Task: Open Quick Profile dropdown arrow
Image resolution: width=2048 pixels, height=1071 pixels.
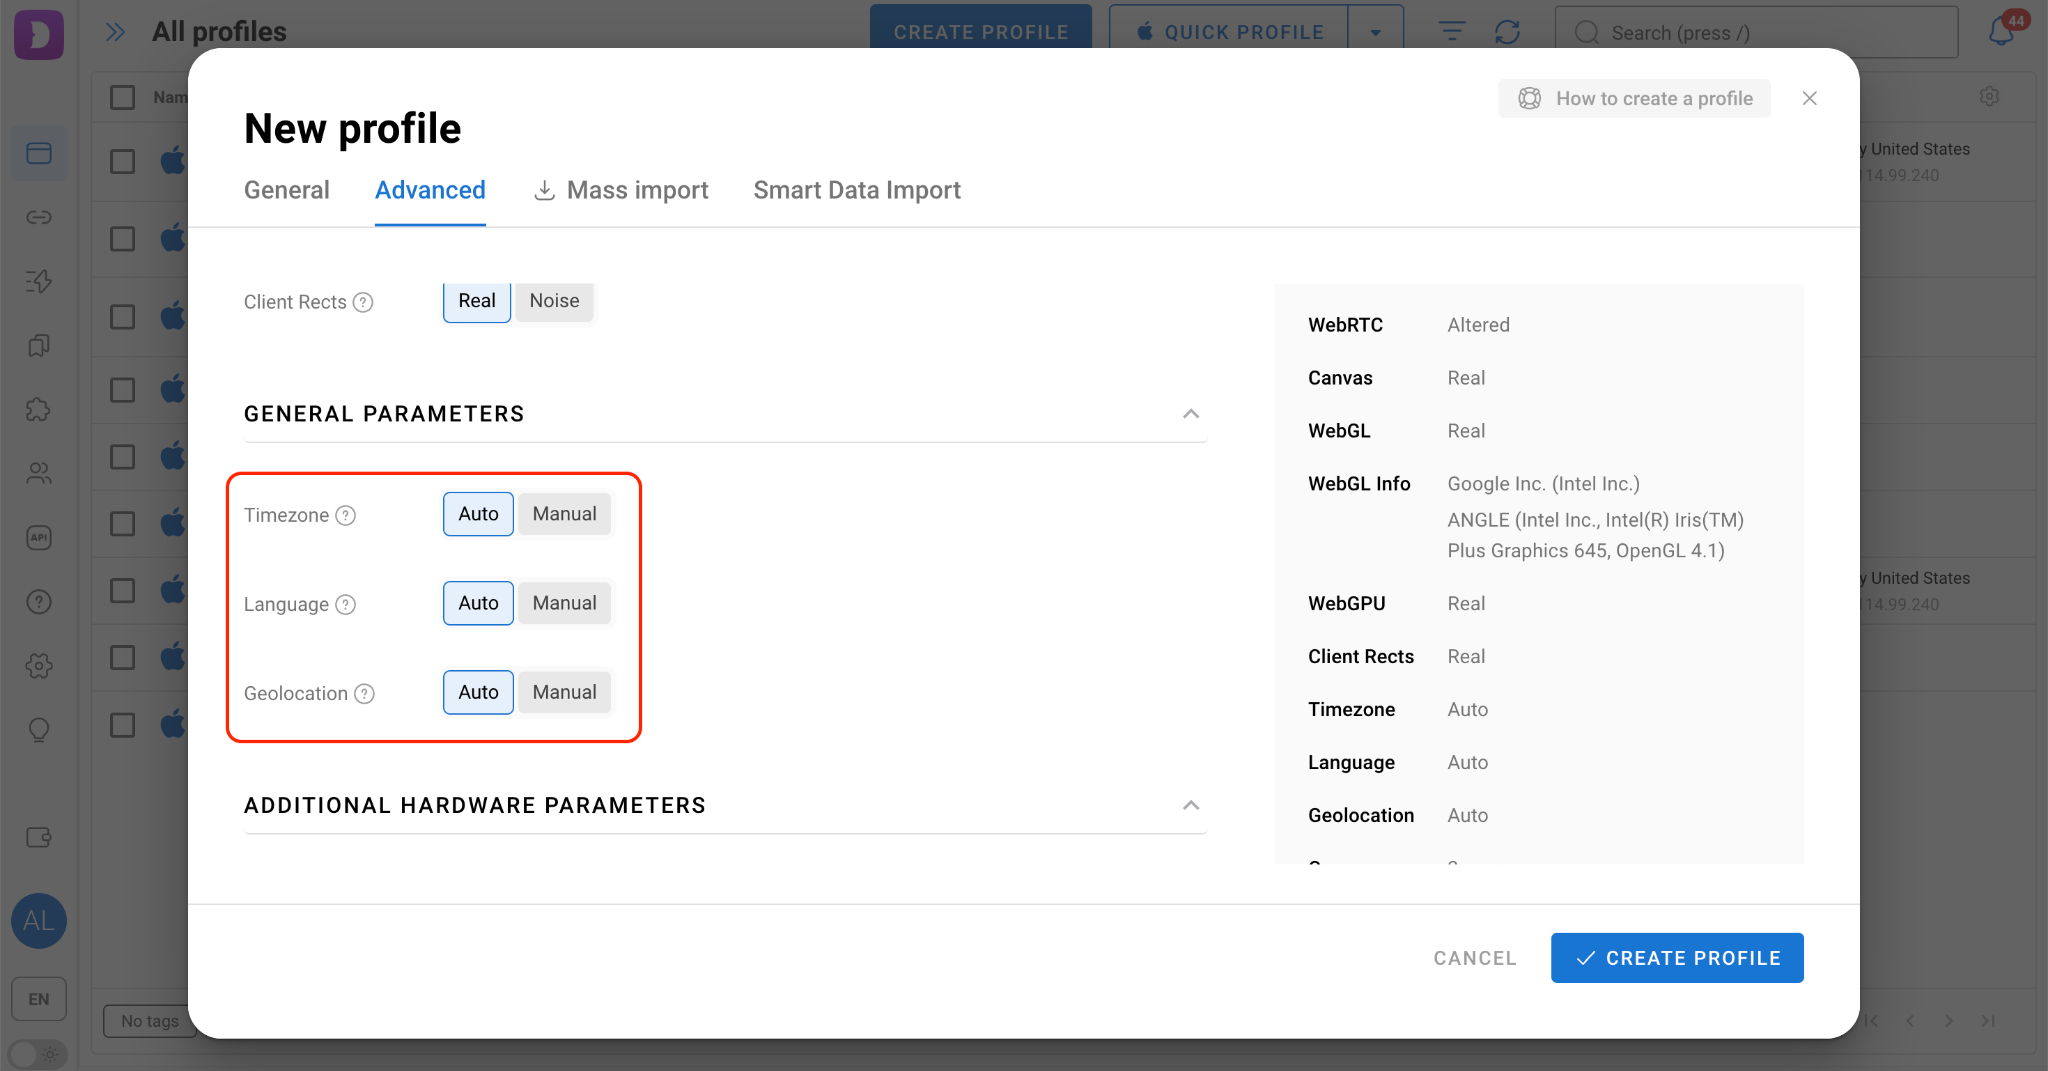Action: (x=1376, y=32)
